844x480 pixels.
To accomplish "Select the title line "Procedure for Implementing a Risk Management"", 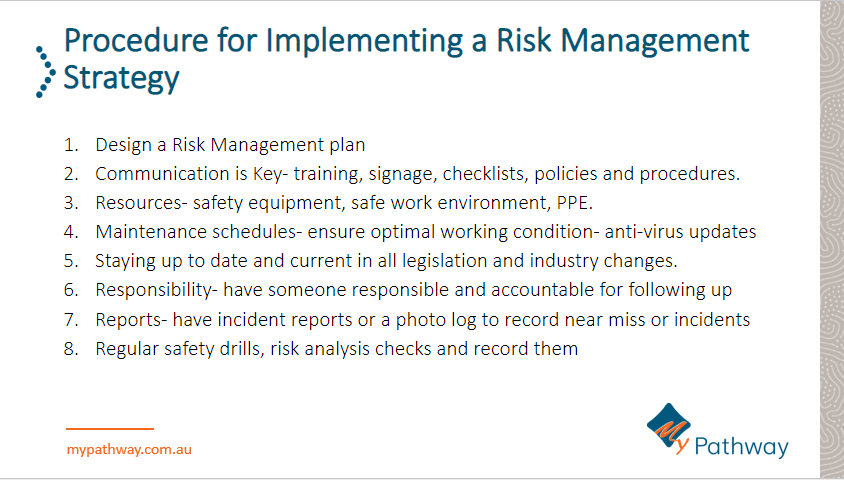I will click(406, 42).
